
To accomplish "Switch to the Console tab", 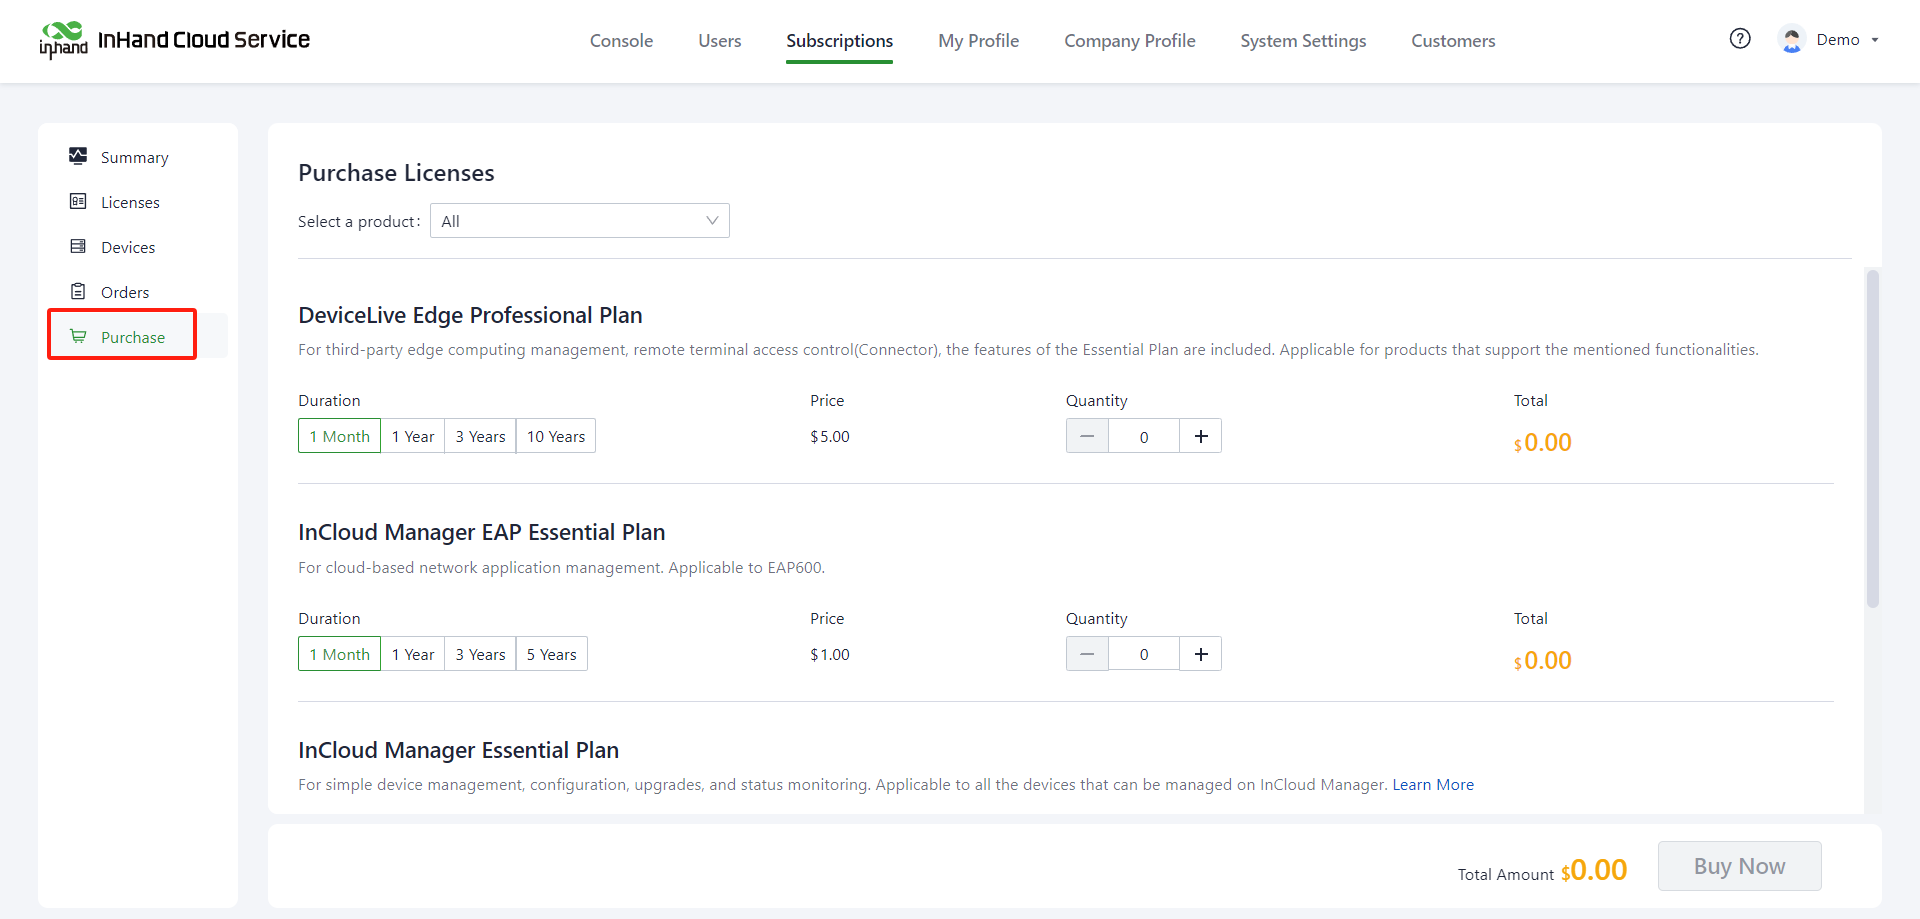I will click(x=621, y=41).
